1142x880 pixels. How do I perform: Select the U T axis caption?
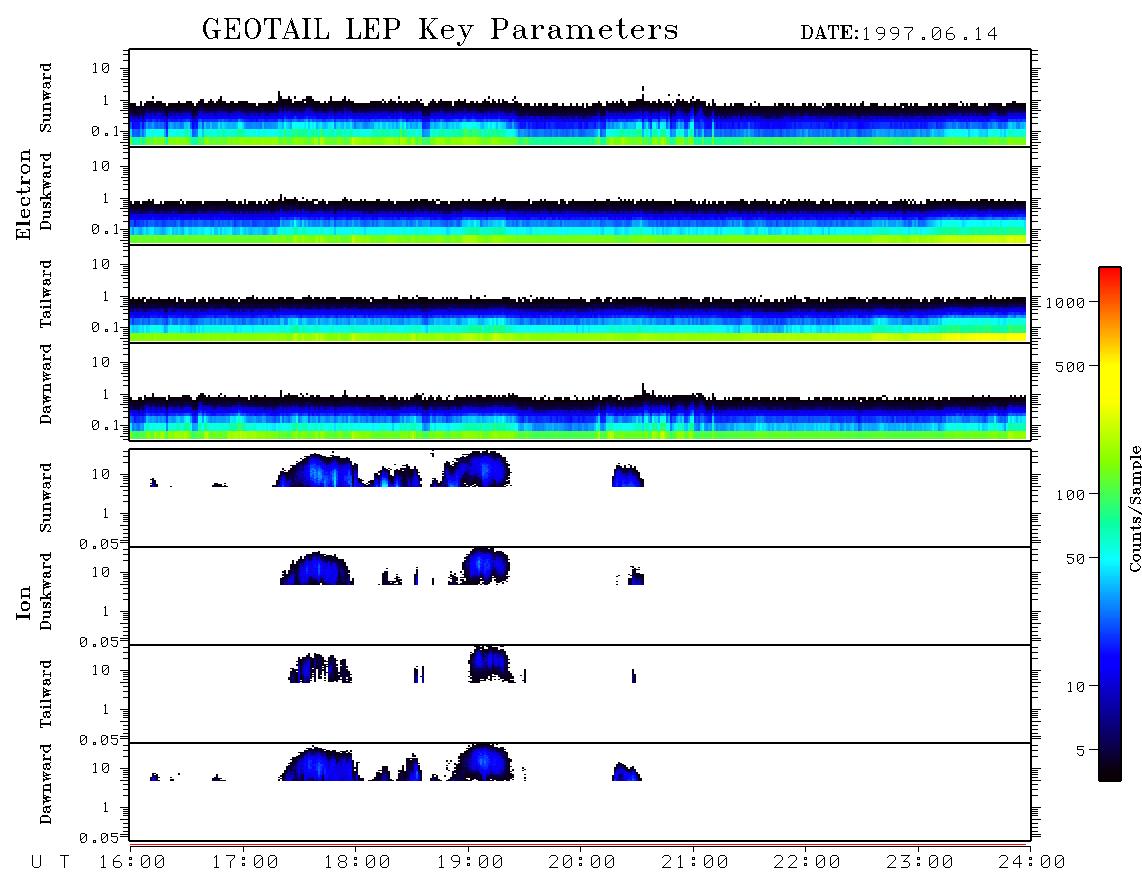pos(50,863)
